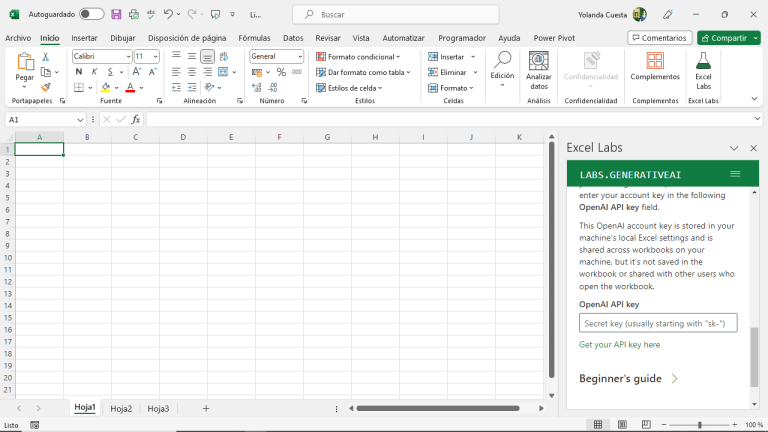Switch to sheet Hoja2
The width and height of the screenshot is (768, 432).
coord(121,408)
